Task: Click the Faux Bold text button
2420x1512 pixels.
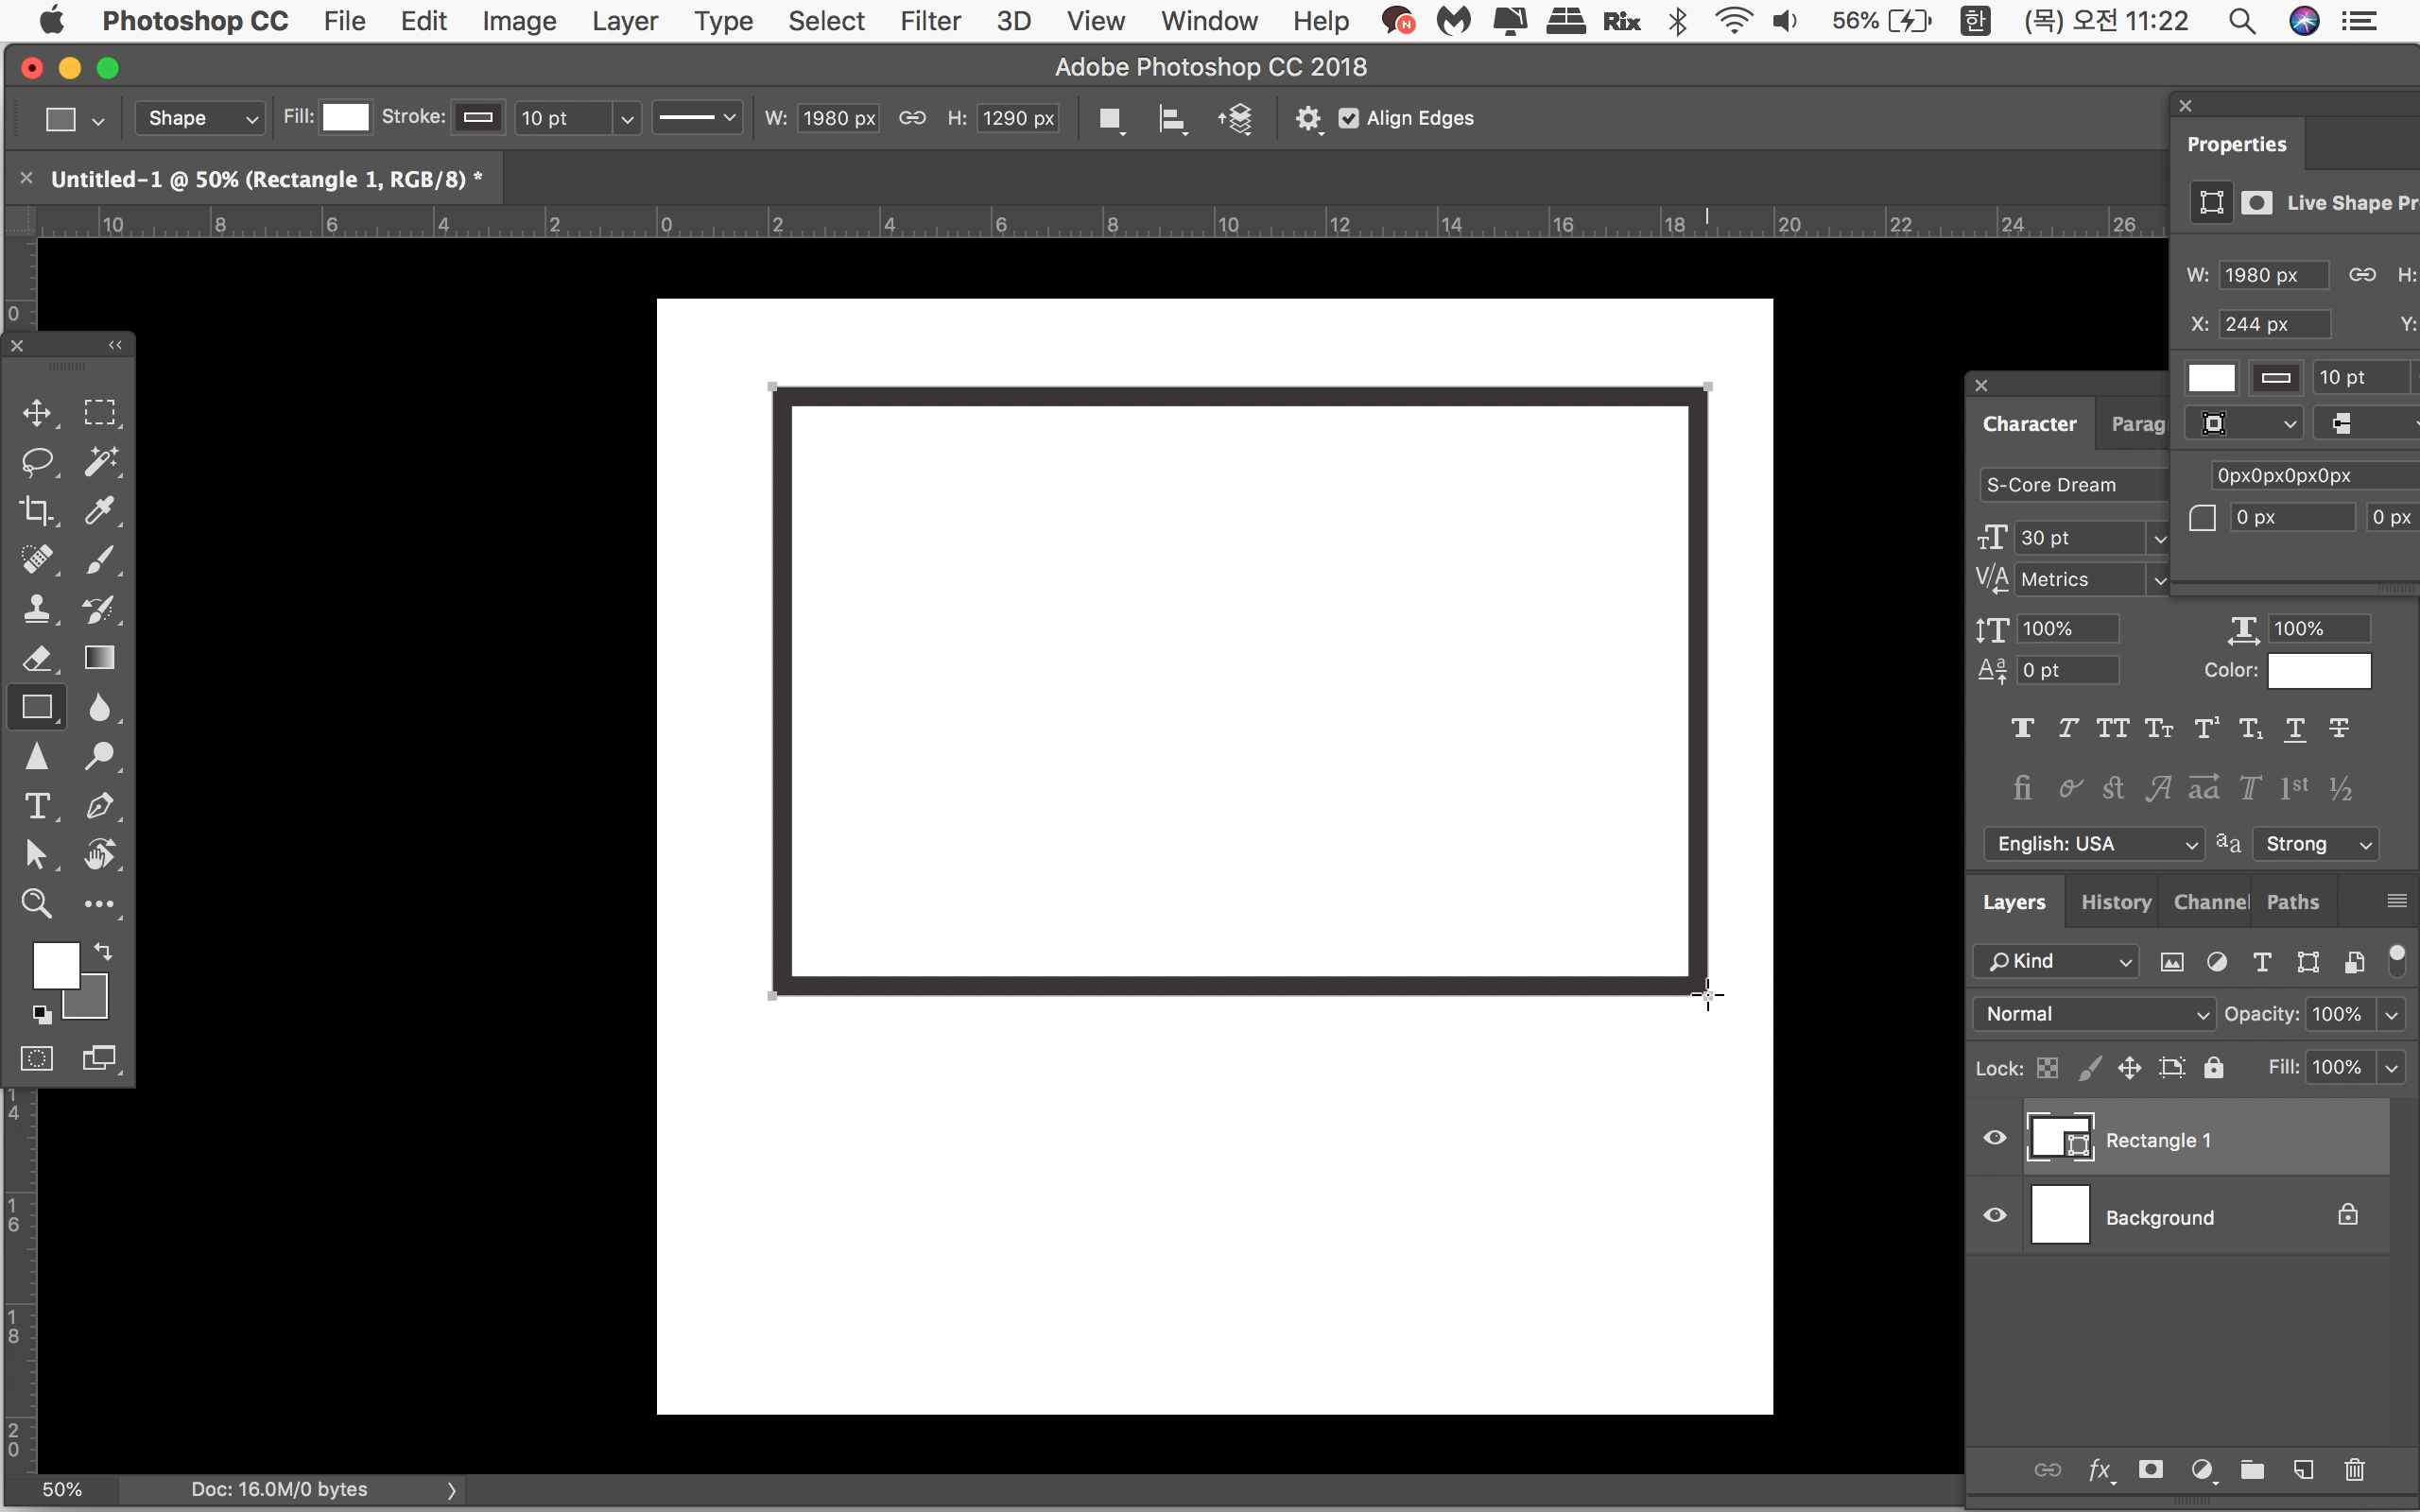Action: [x=2022, y=729]
